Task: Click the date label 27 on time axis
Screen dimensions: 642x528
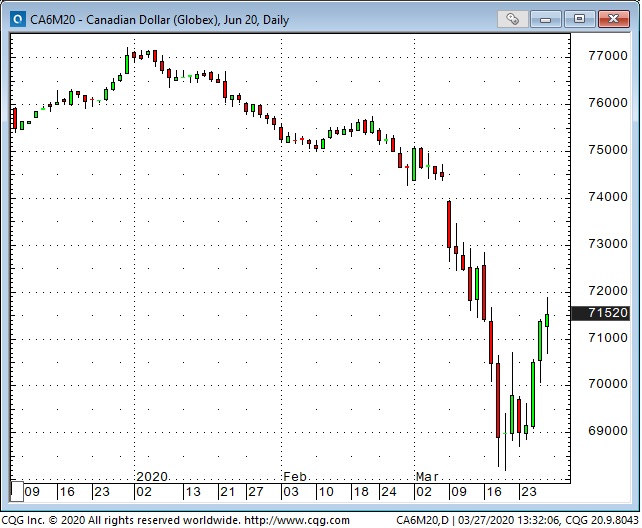Action: point(256,492)
